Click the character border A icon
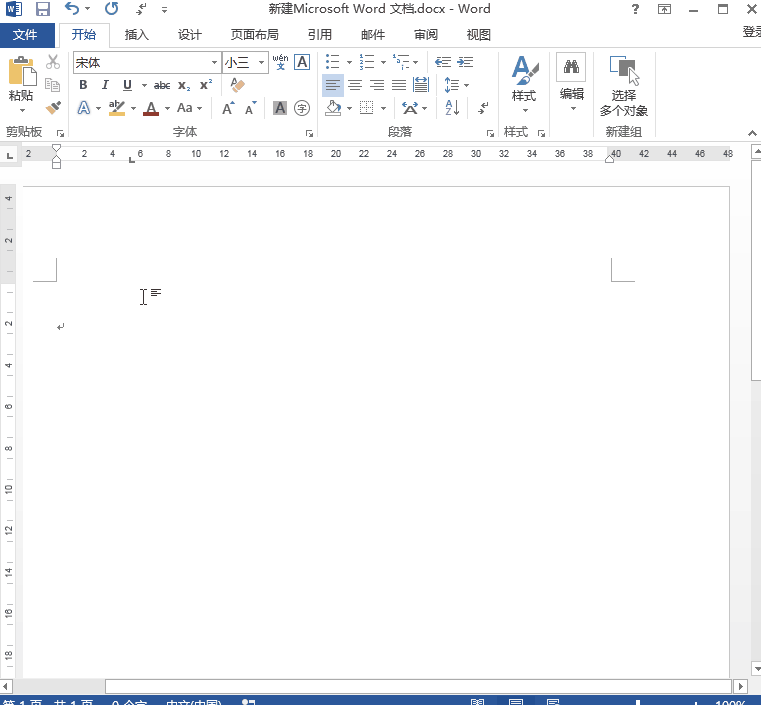Screen dimensions: 761x705 coord(302,62)
